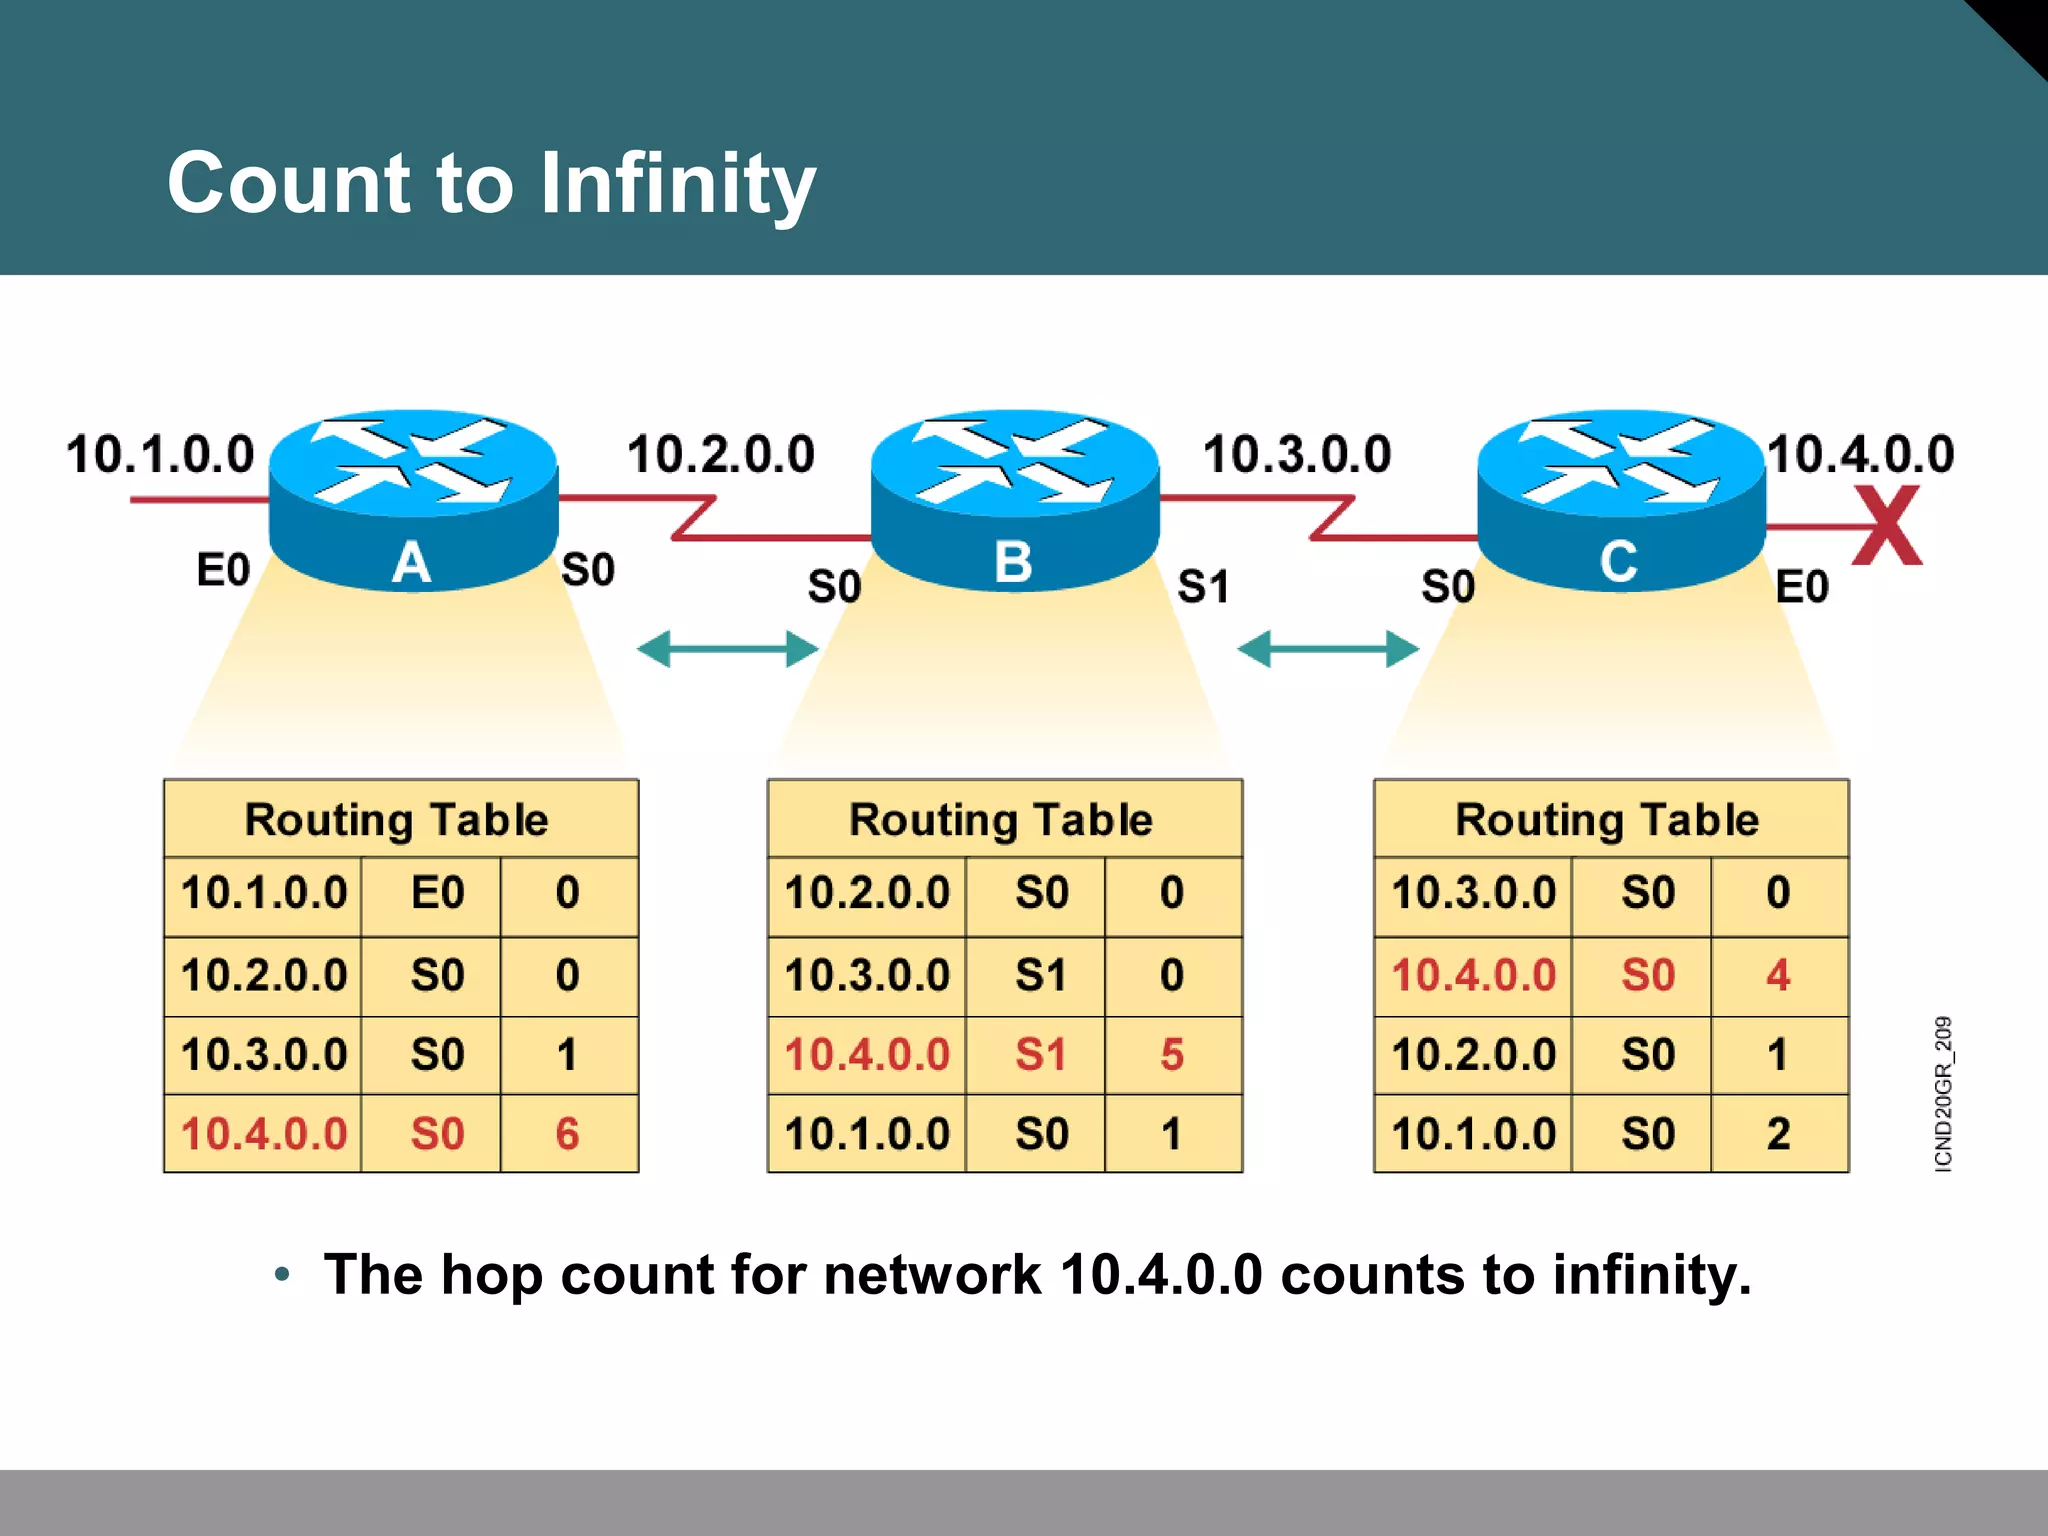
Task: Click 10.2.0.0 cell in Router A's table
Action: coord(264,975)
